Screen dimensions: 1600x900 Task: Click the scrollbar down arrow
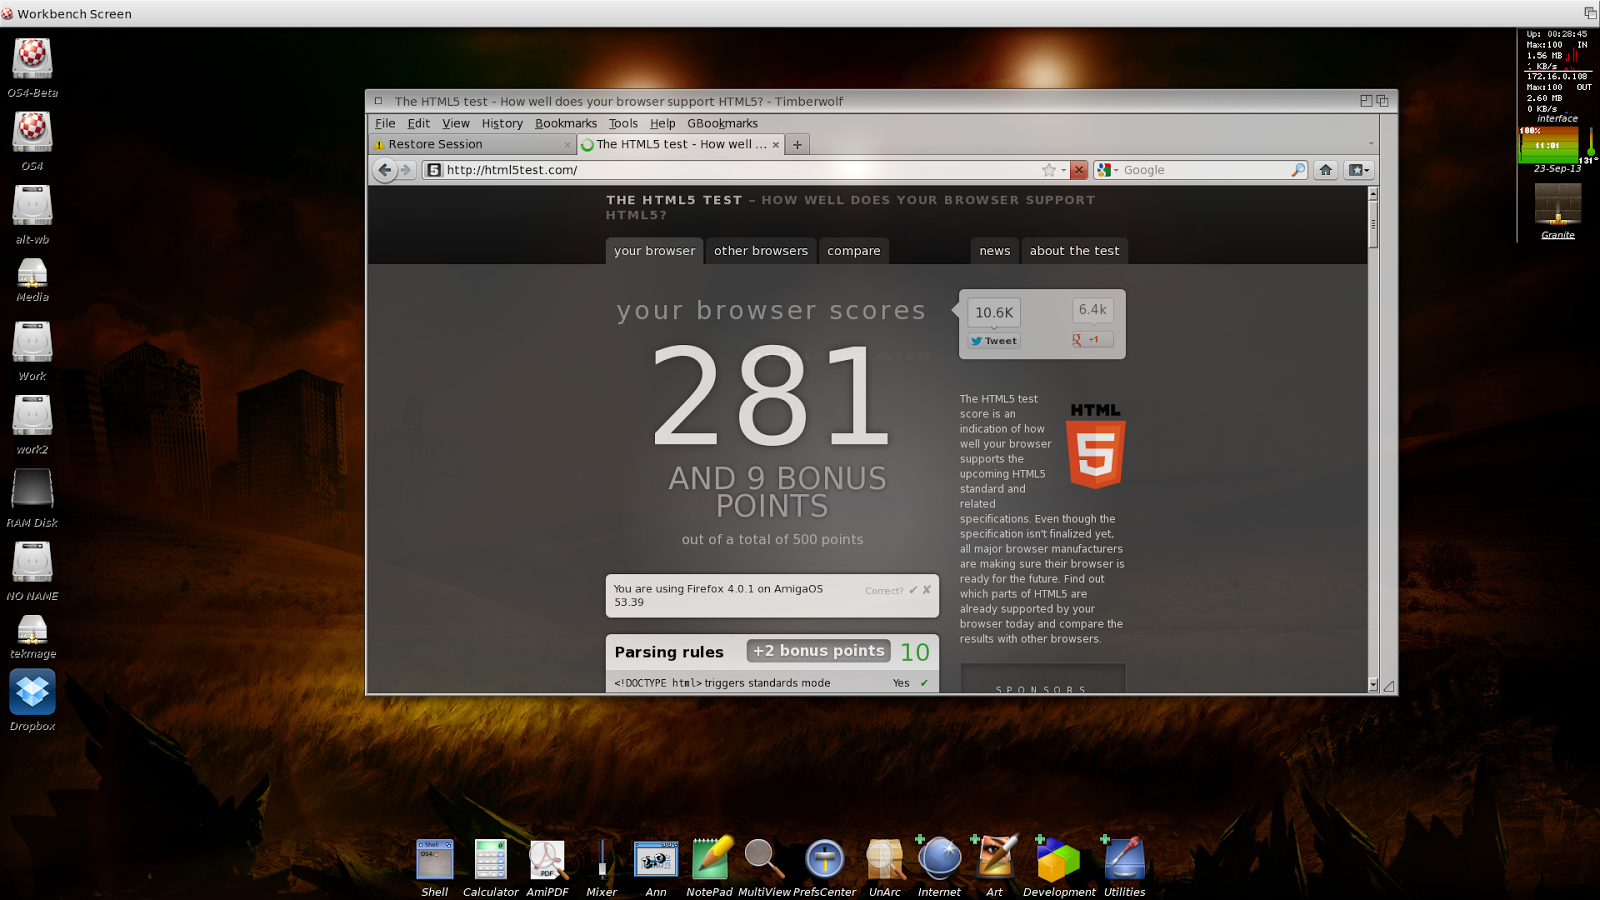1373,686
